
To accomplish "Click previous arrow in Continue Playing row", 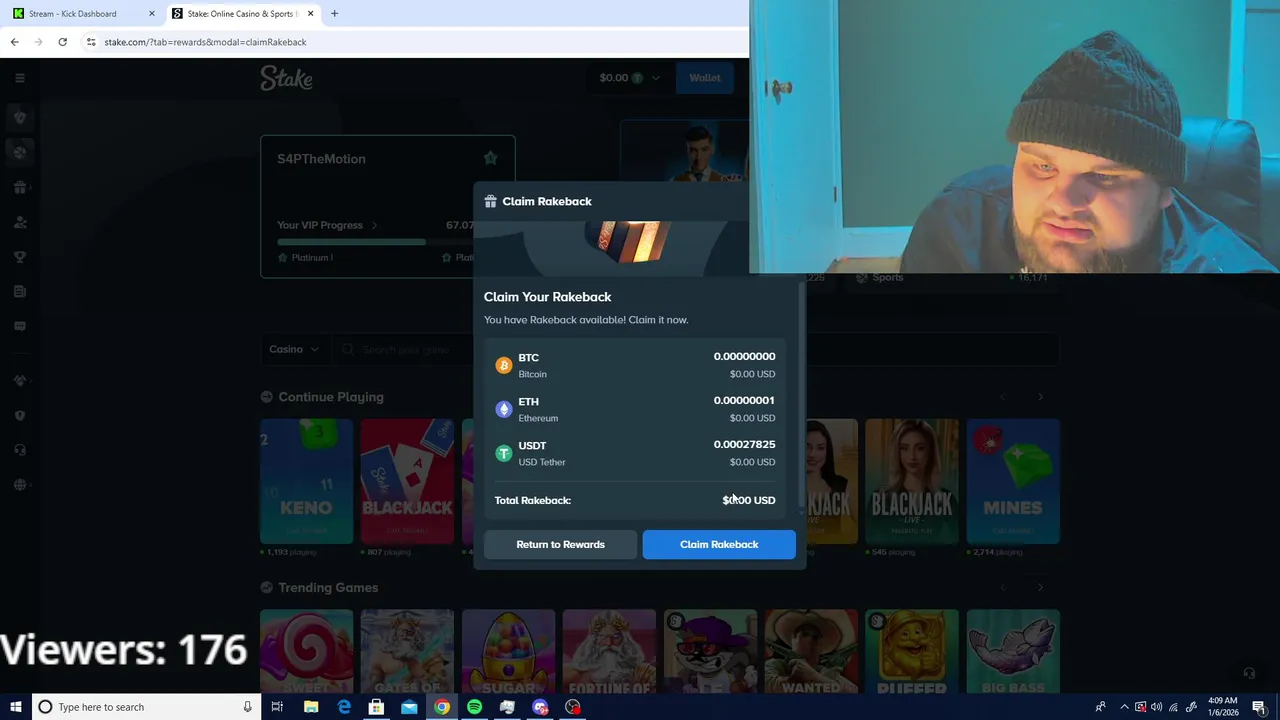I will click(1003, 397).
